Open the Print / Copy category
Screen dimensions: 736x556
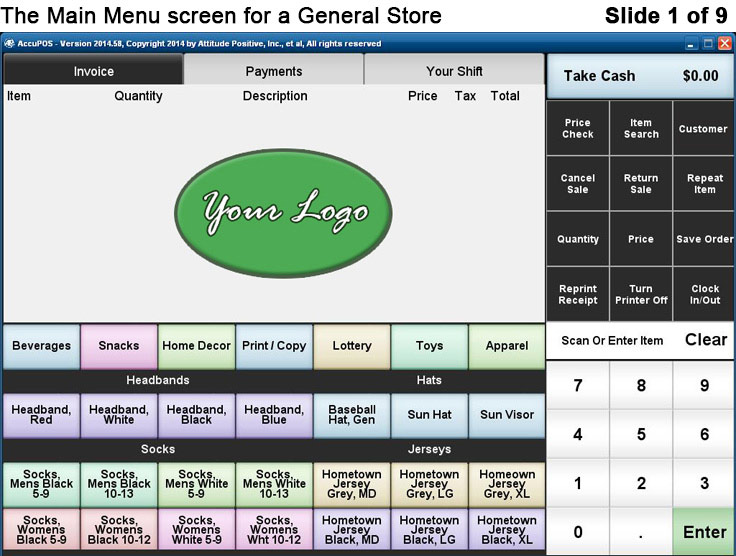(x=274, y=346)
